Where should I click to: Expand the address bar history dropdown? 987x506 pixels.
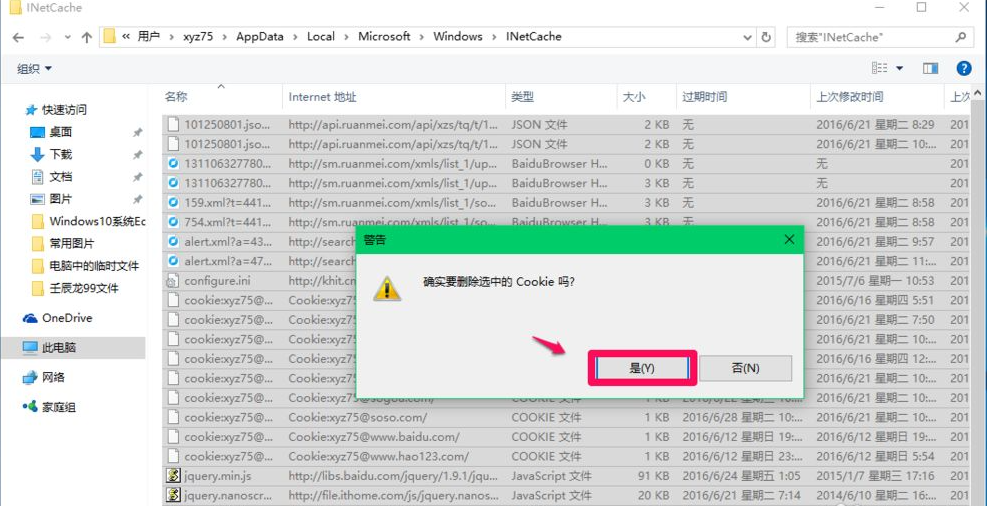pyautogui.click(x=748, y=37)
